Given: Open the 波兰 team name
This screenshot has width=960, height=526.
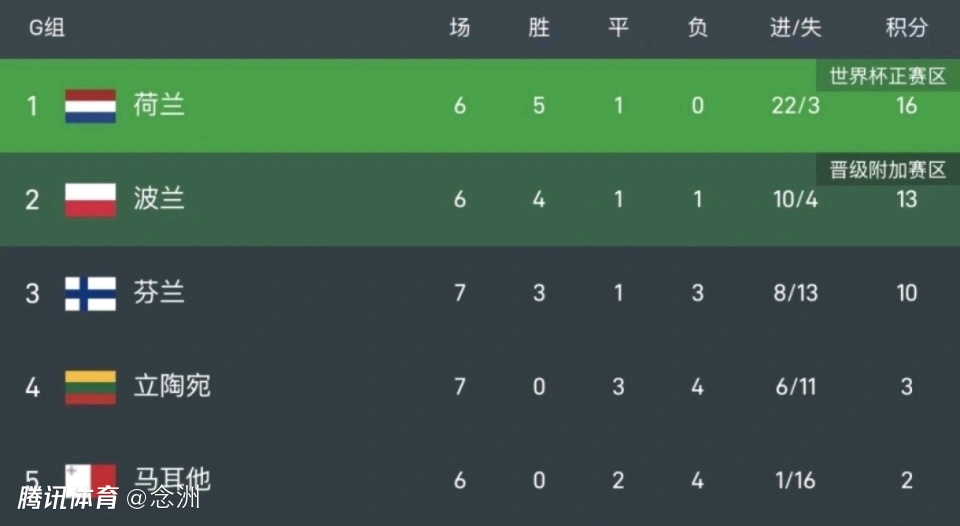Looking at the screenshot, I should point(160,199).
